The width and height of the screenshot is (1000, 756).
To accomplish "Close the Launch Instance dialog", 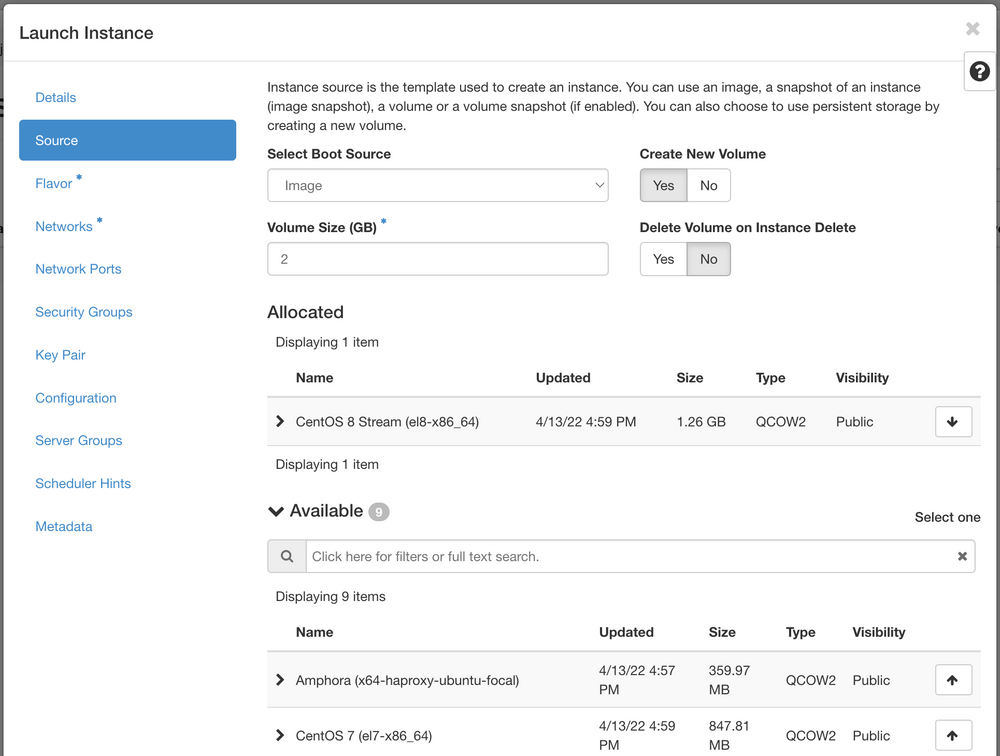I will coord(972,29).
